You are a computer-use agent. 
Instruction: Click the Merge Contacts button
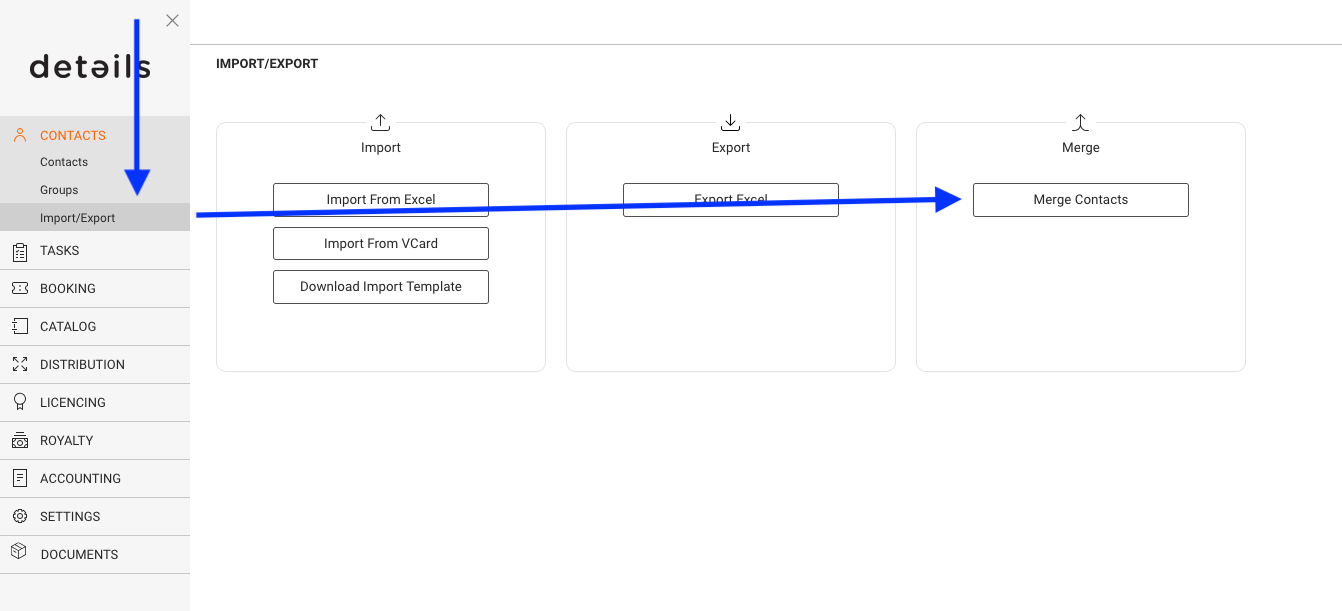1081,200
